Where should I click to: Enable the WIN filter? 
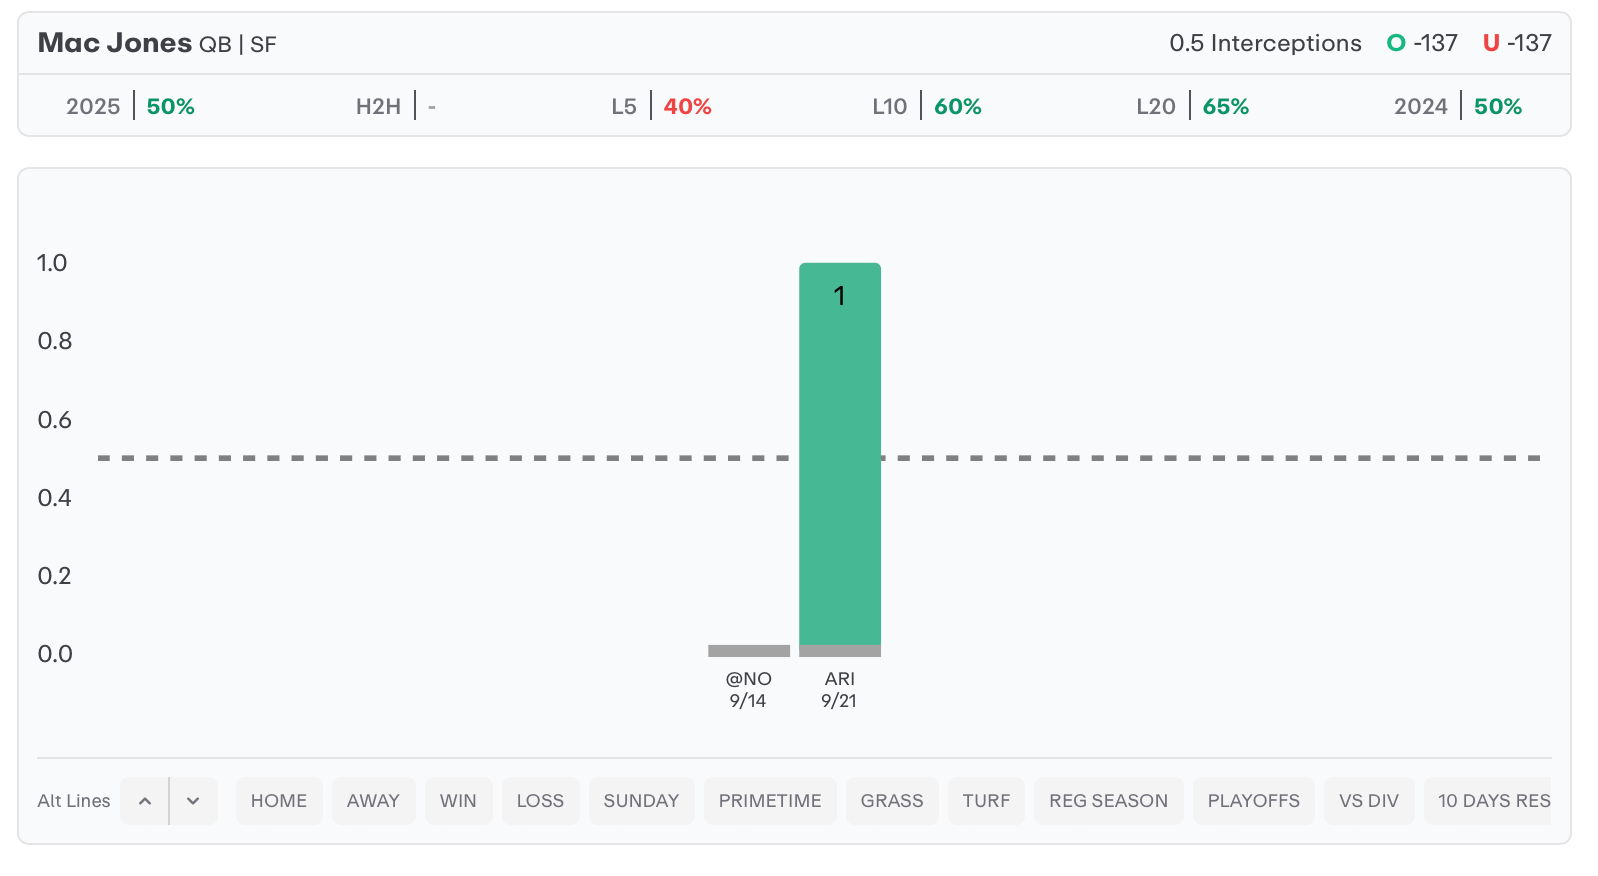tap(458, 801)
